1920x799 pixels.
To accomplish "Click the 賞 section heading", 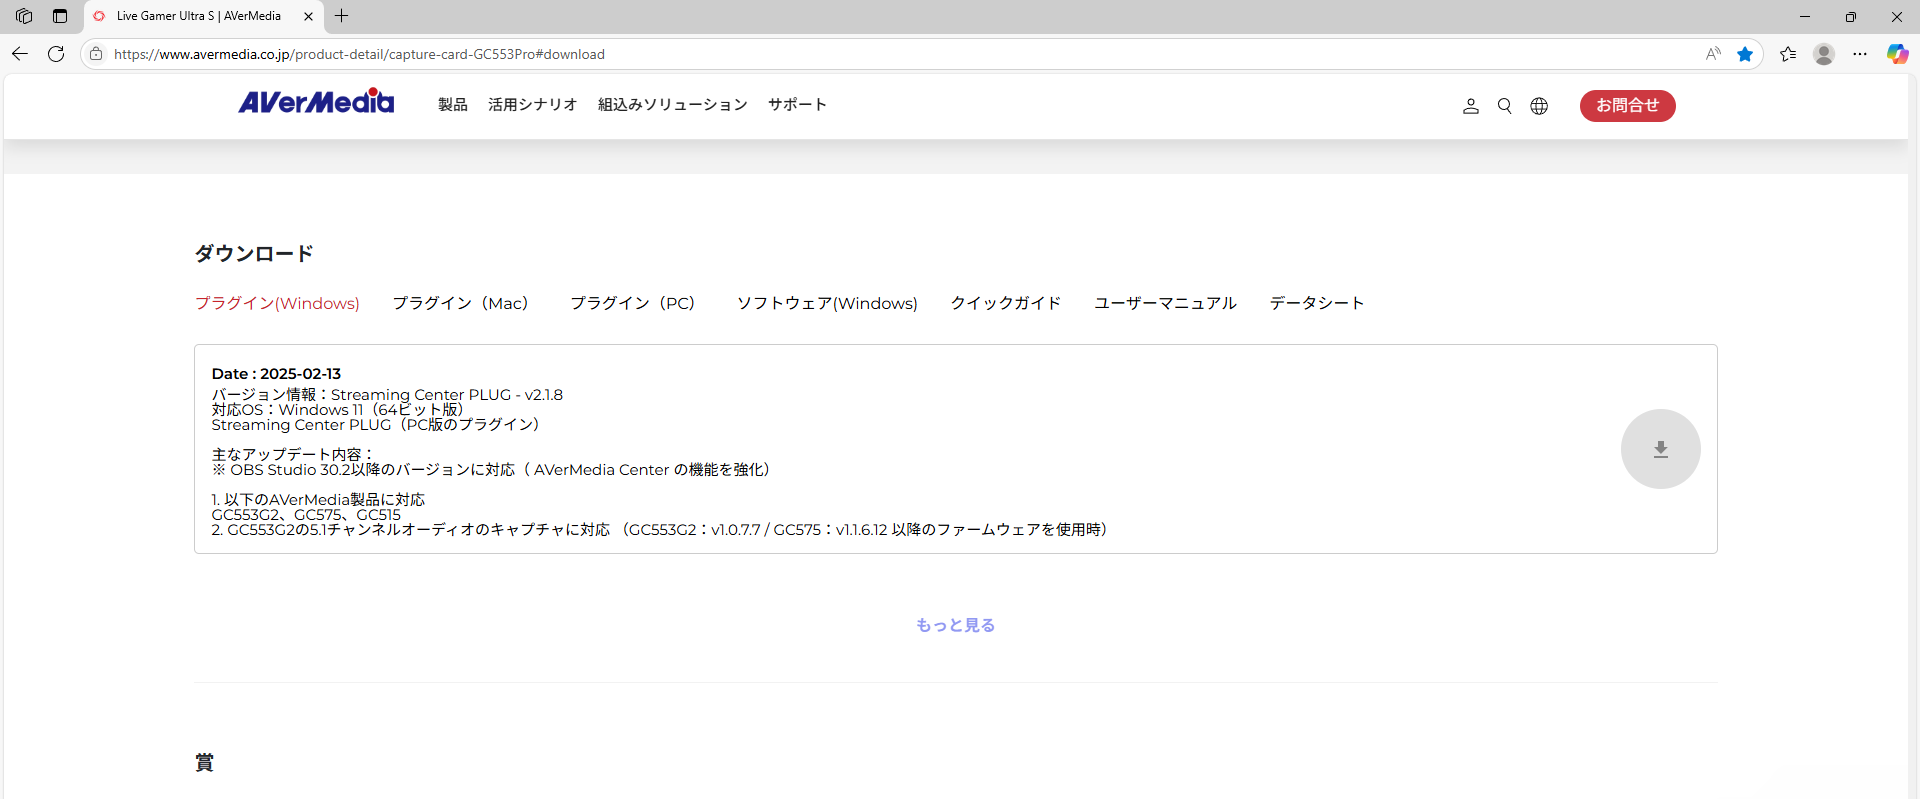I will point(204,762).
